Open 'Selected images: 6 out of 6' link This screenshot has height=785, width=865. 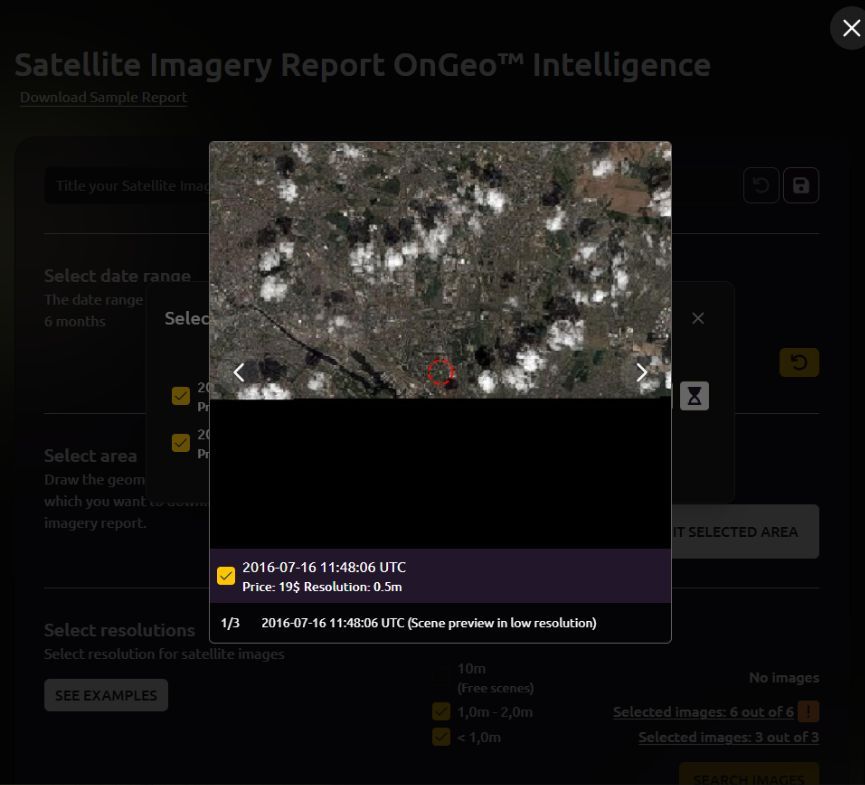703,712
